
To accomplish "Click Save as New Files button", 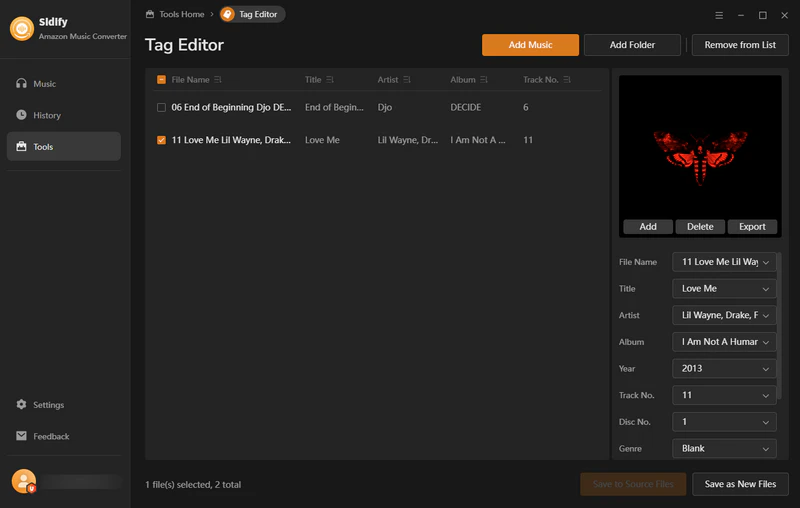I will click(740, 484).
